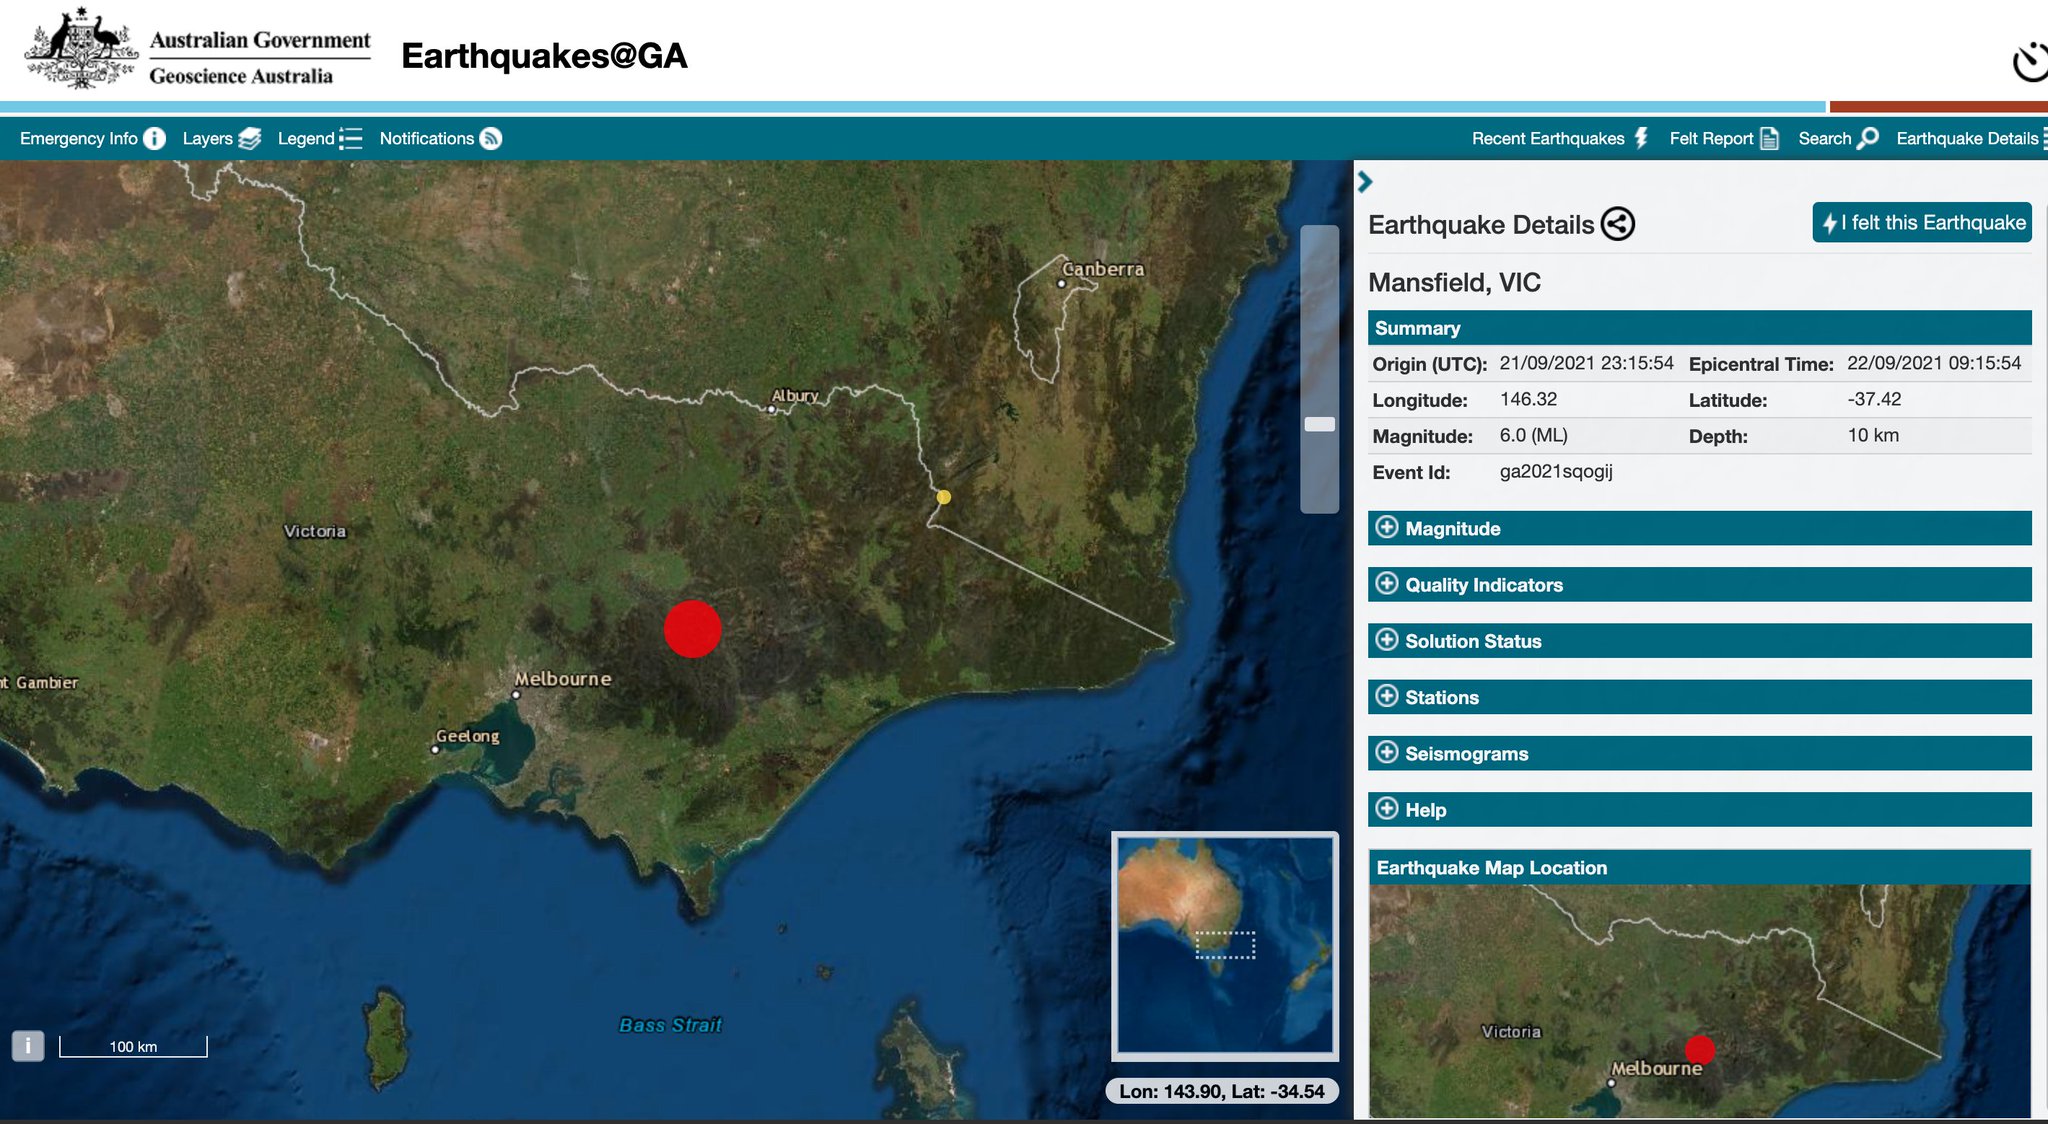Collapse the details panel with chevron
Screen dimensions: 2048x1124
pyautogui.click(x=1365, y=181)
